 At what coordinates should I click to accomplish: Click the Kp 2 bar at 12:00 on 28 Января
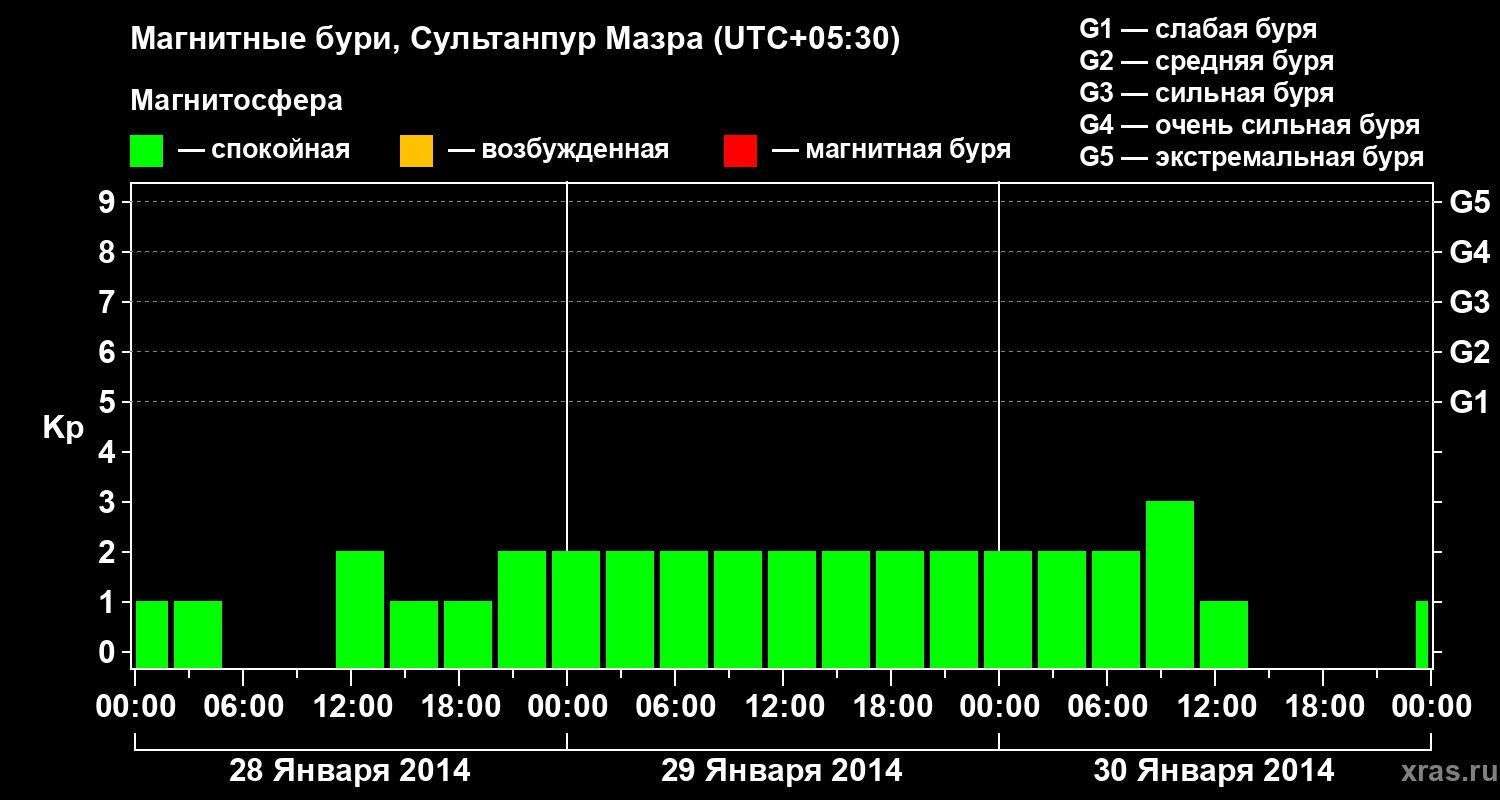(360, 609)
